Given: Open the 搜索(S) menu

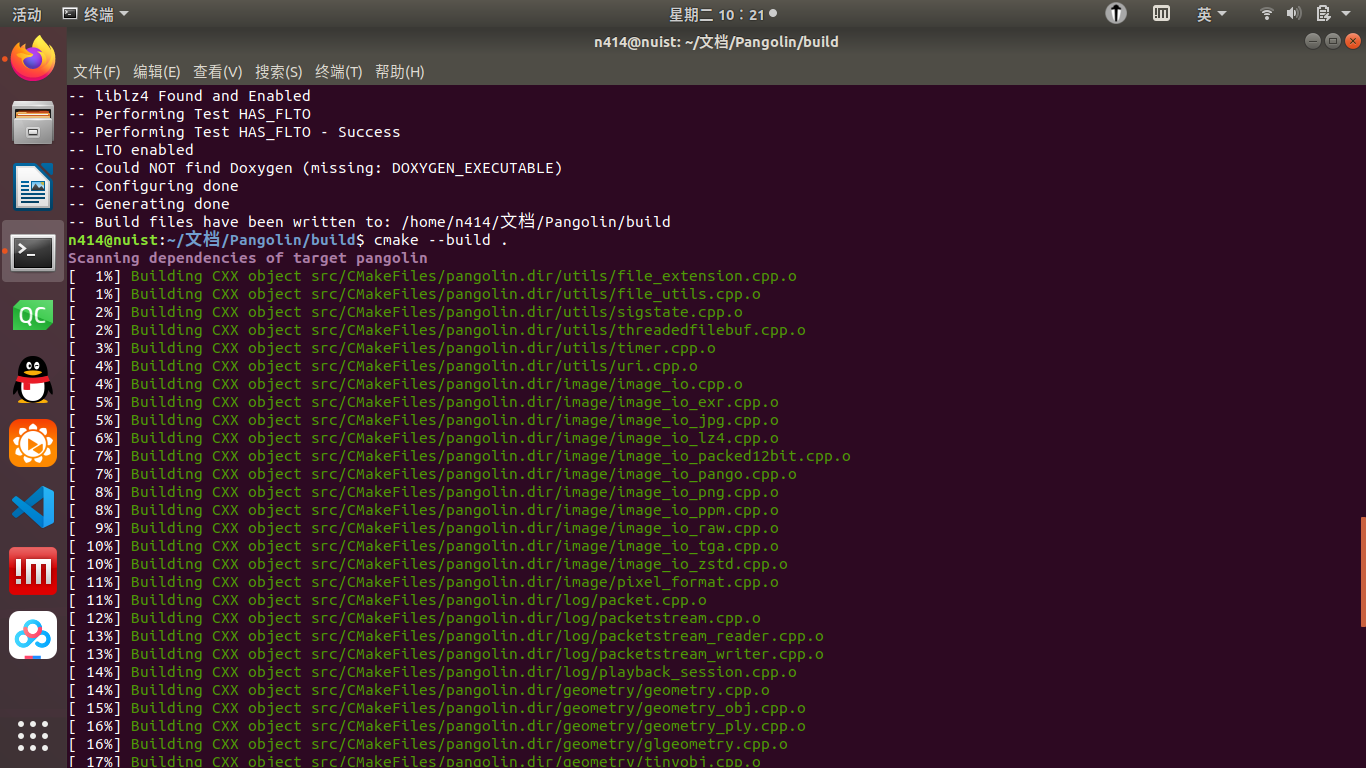Looking at the screenshot, I should tap(278, 72).
